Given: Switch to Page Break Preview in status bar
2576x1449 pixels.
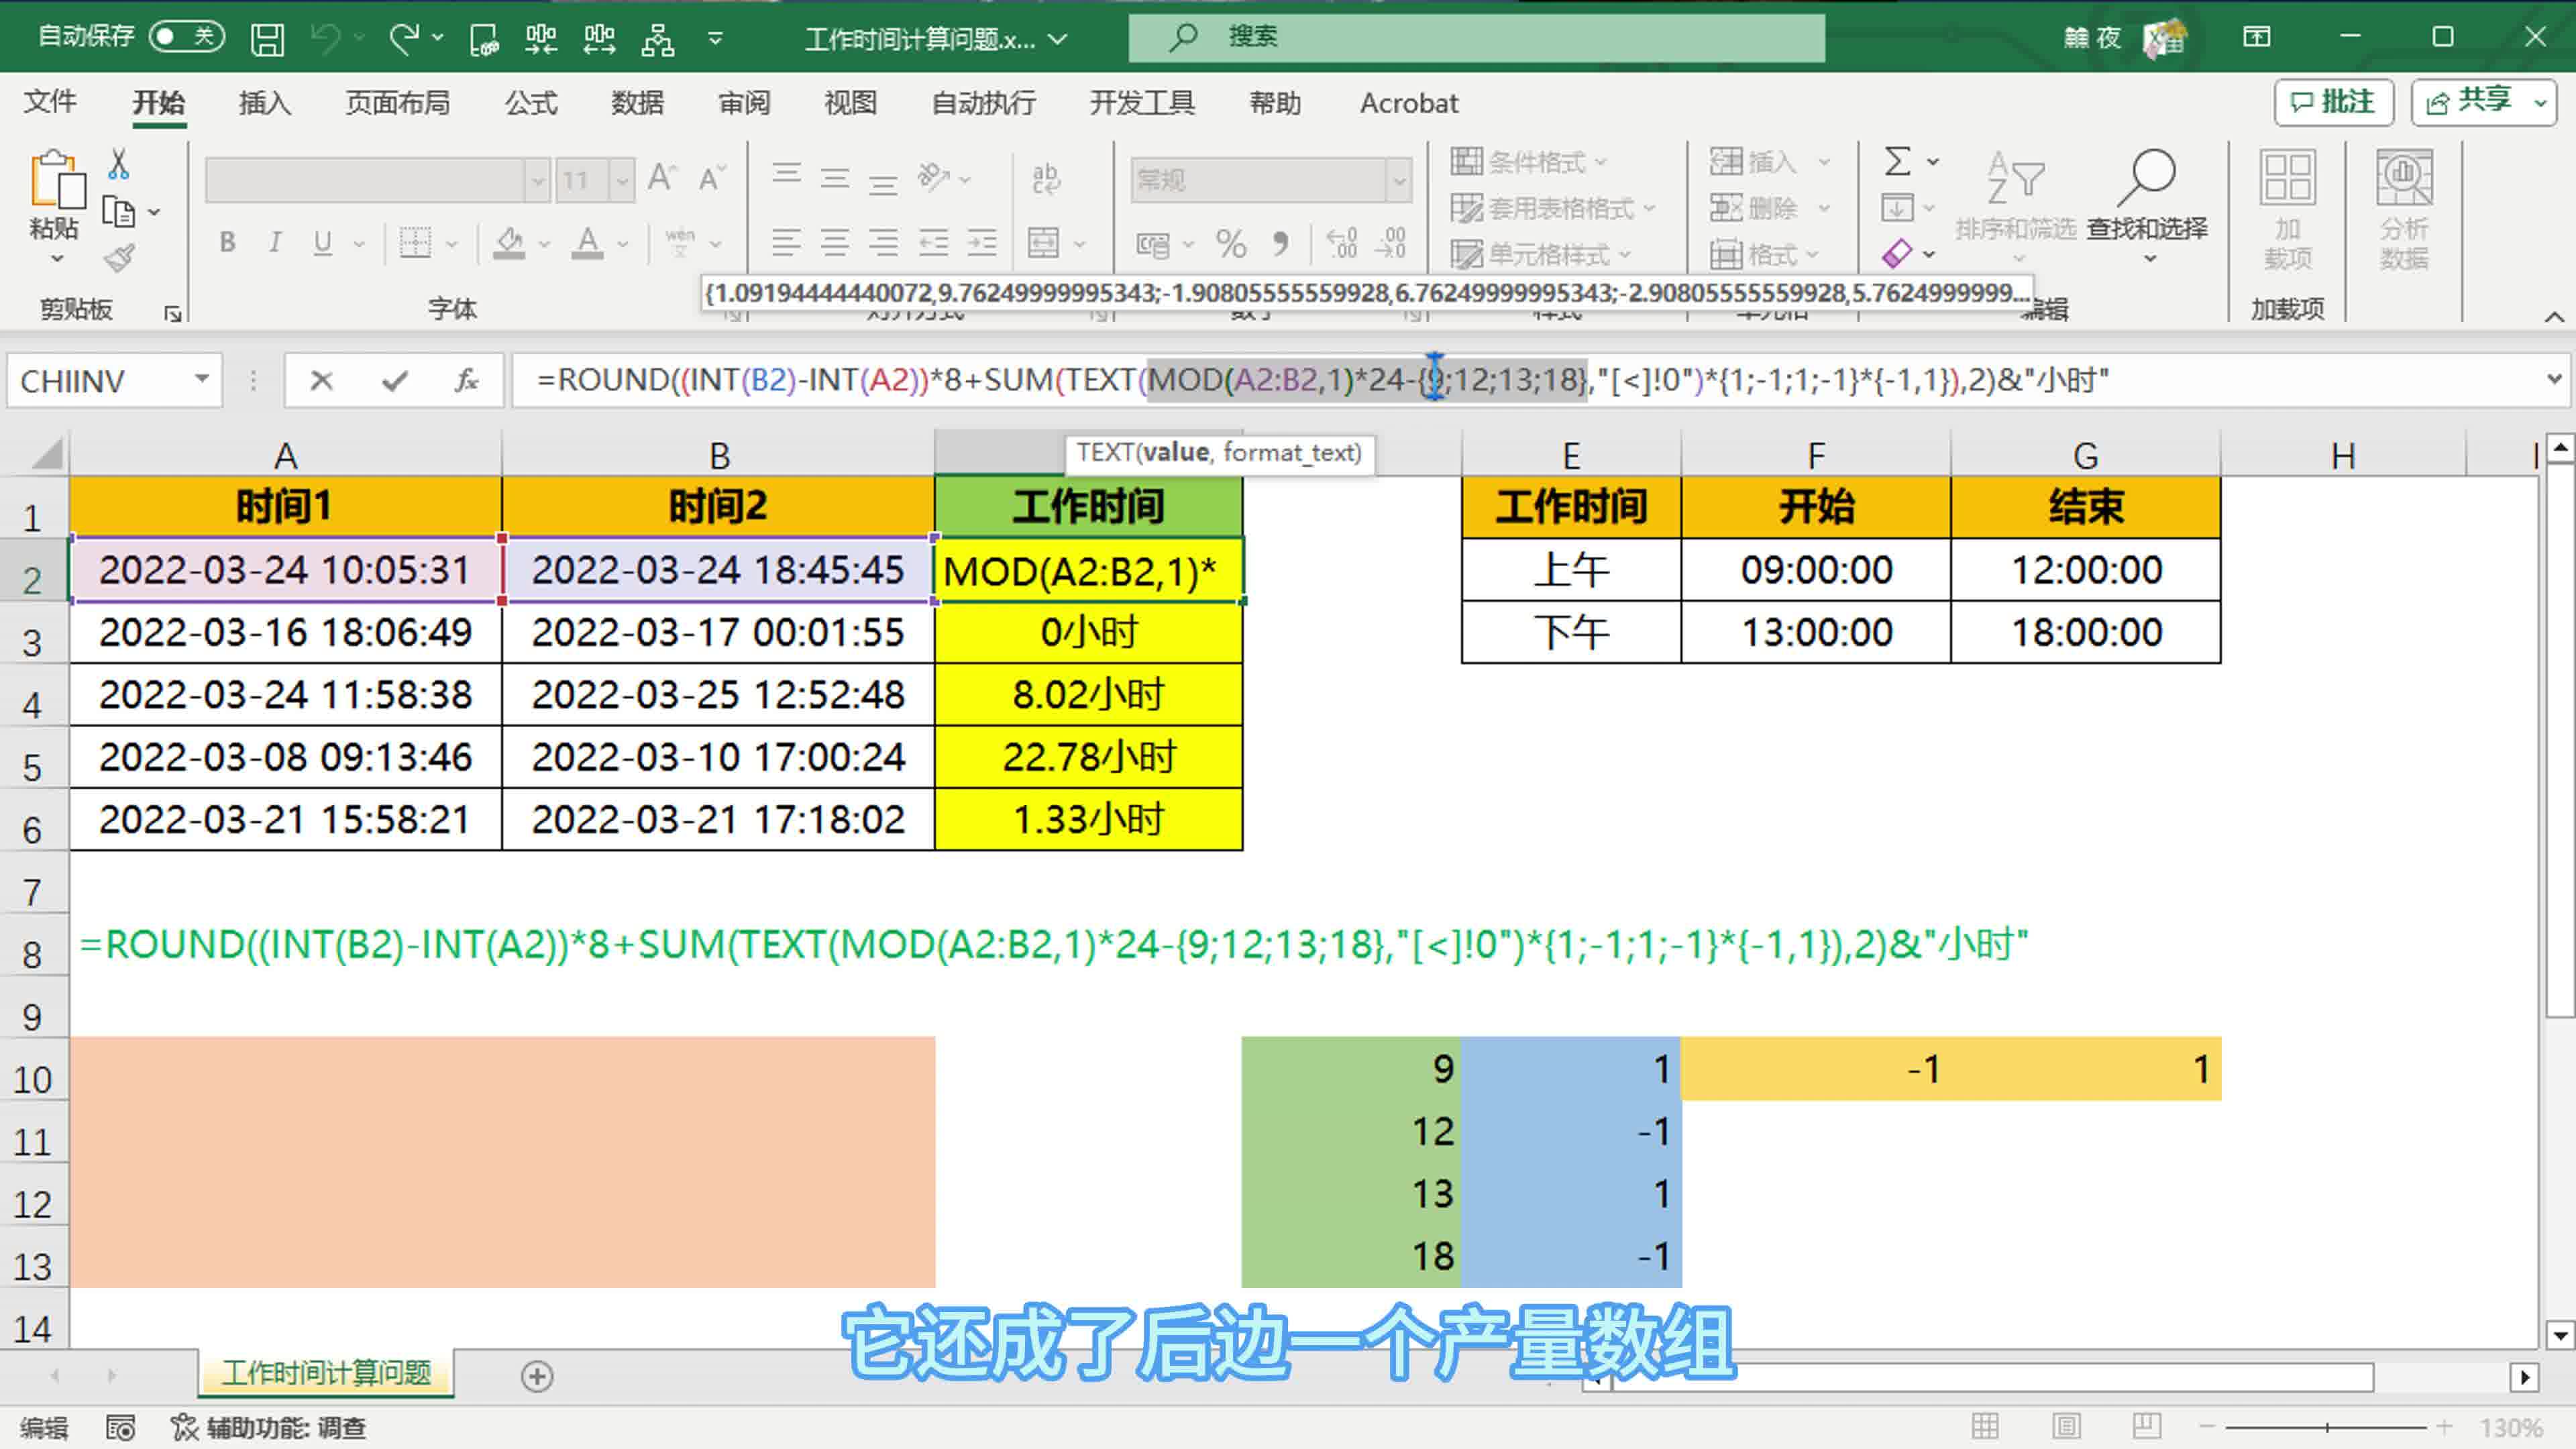Looking at the screenshot, I should pos(2147,1427).
